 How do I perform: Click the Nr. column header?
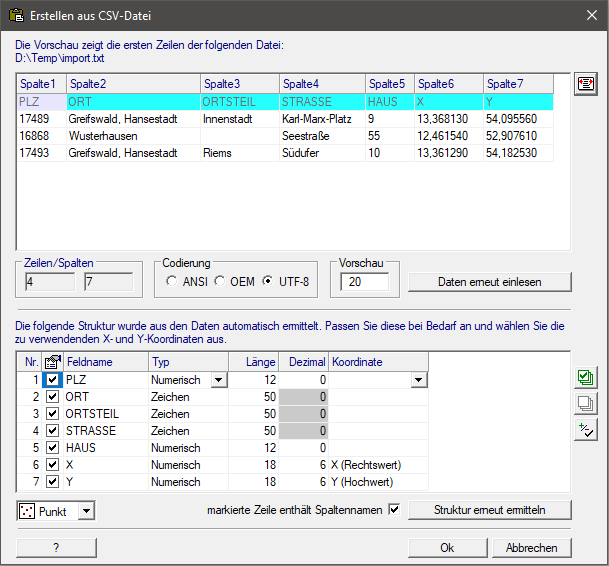(30, 362)
